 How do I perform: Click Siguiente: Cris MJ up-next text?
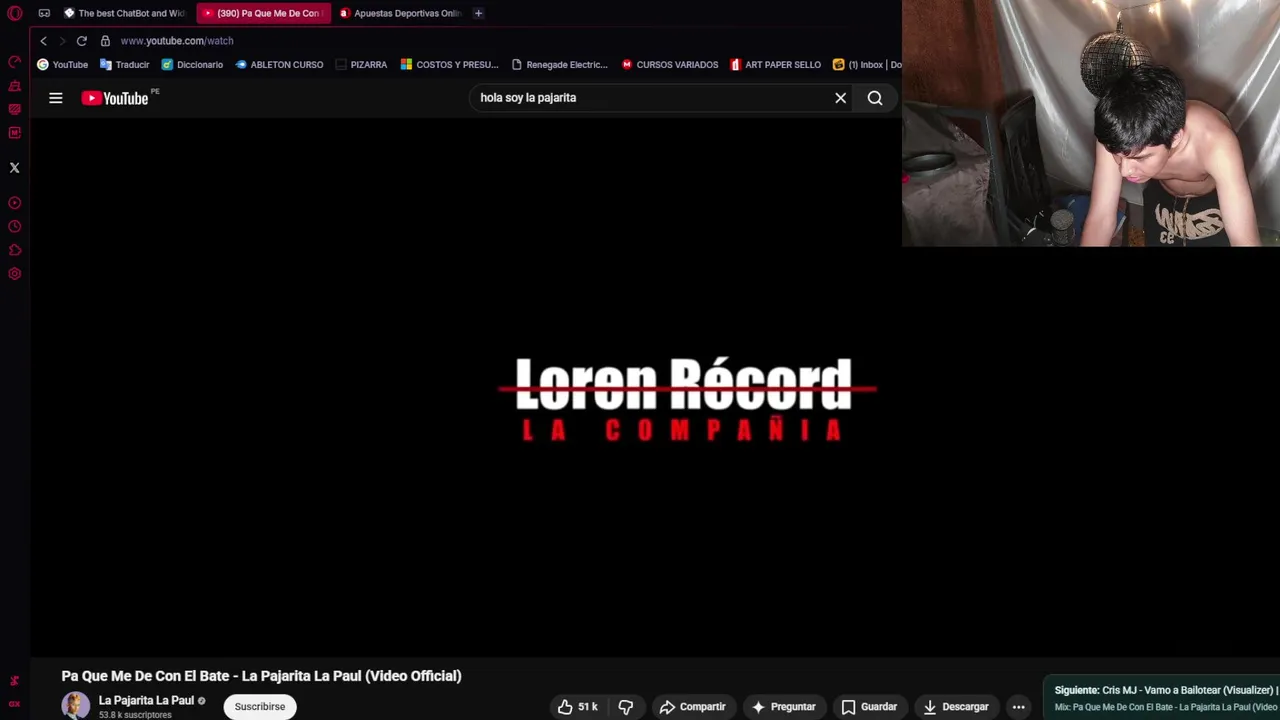[x=1165, y=690]
